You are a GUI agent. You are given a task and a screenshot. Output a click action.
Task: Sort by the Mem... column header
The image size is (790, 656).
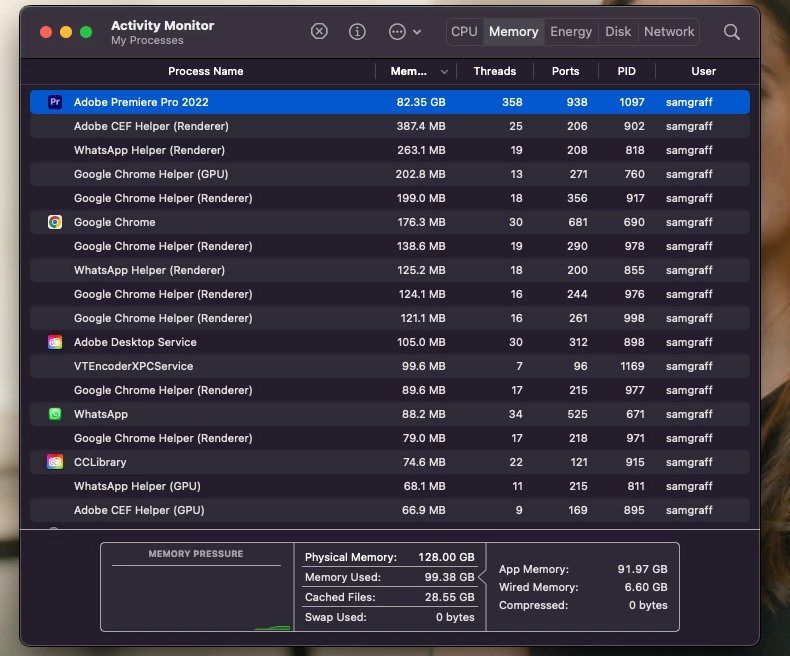(x=409, y=72)
